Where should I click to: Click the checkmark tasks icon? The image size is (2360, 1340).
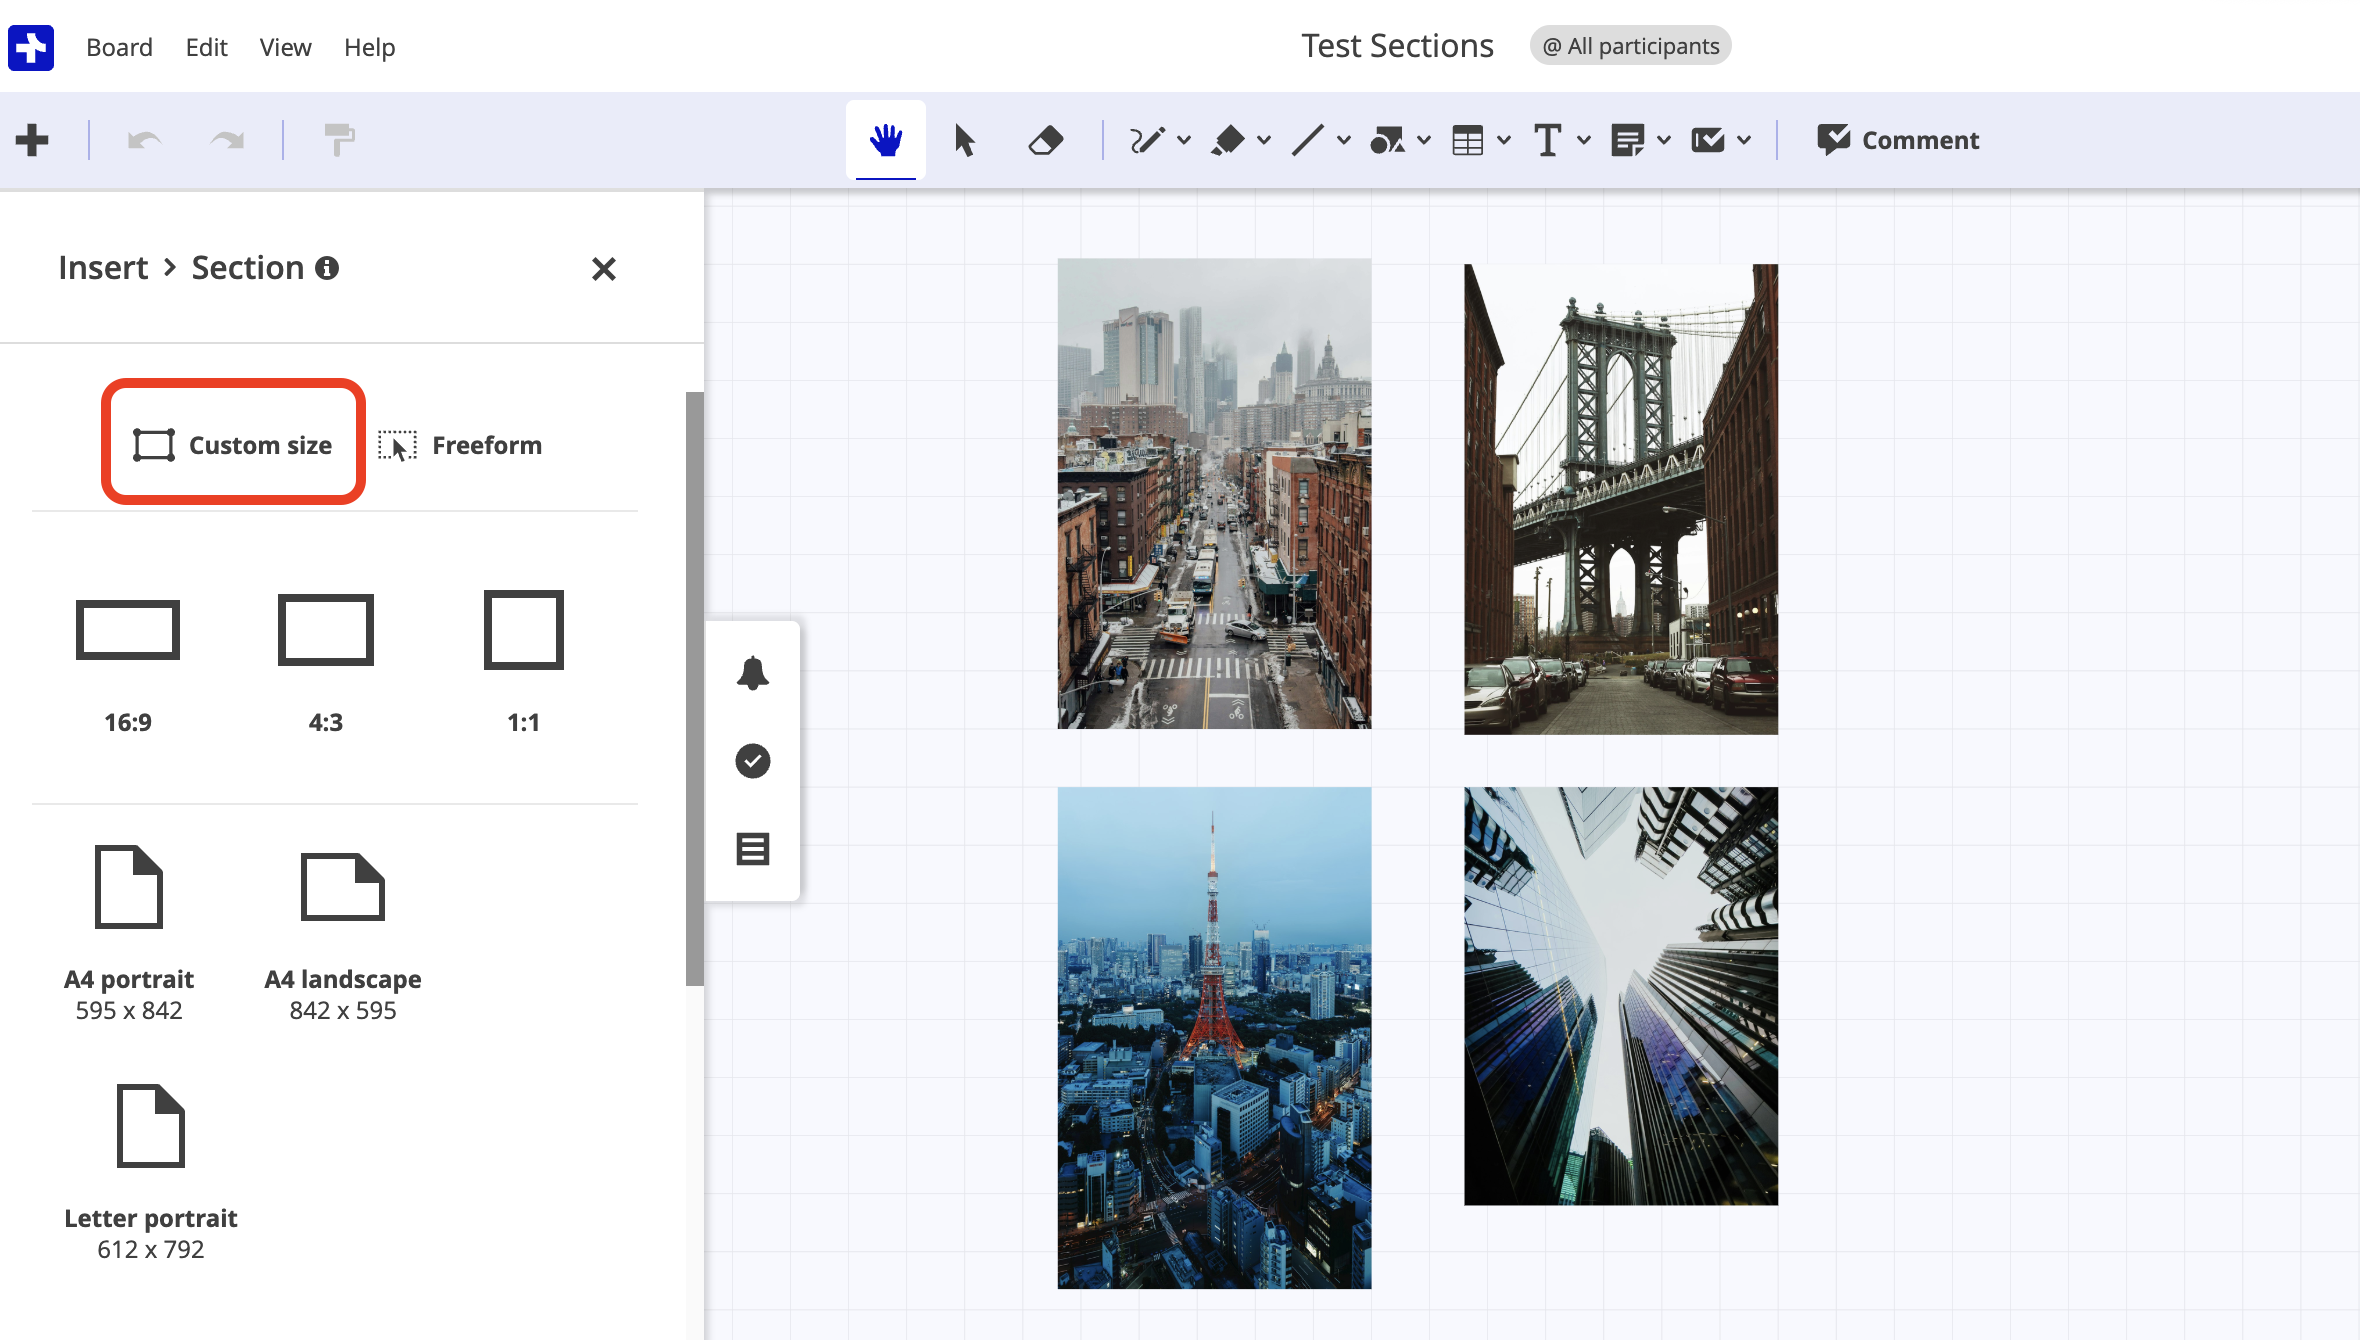(752, 761)
